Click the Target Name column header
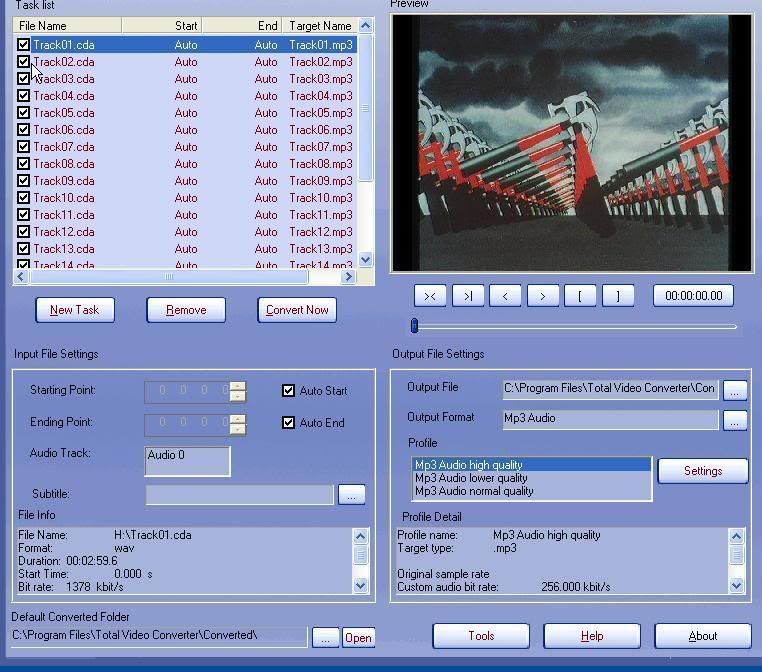 click(x=320, y=26)
